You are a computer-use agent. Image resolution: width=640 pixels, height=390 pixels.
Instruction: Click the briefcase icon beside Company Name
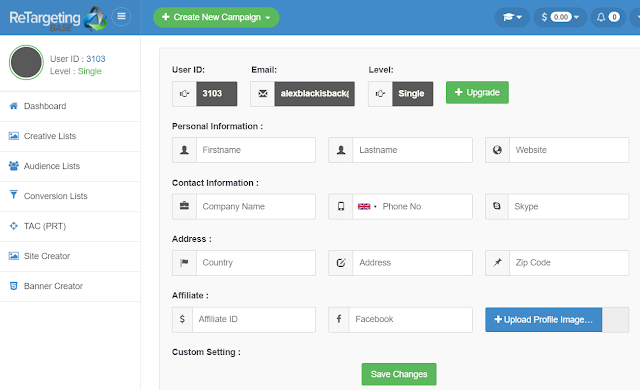point(184,206)
